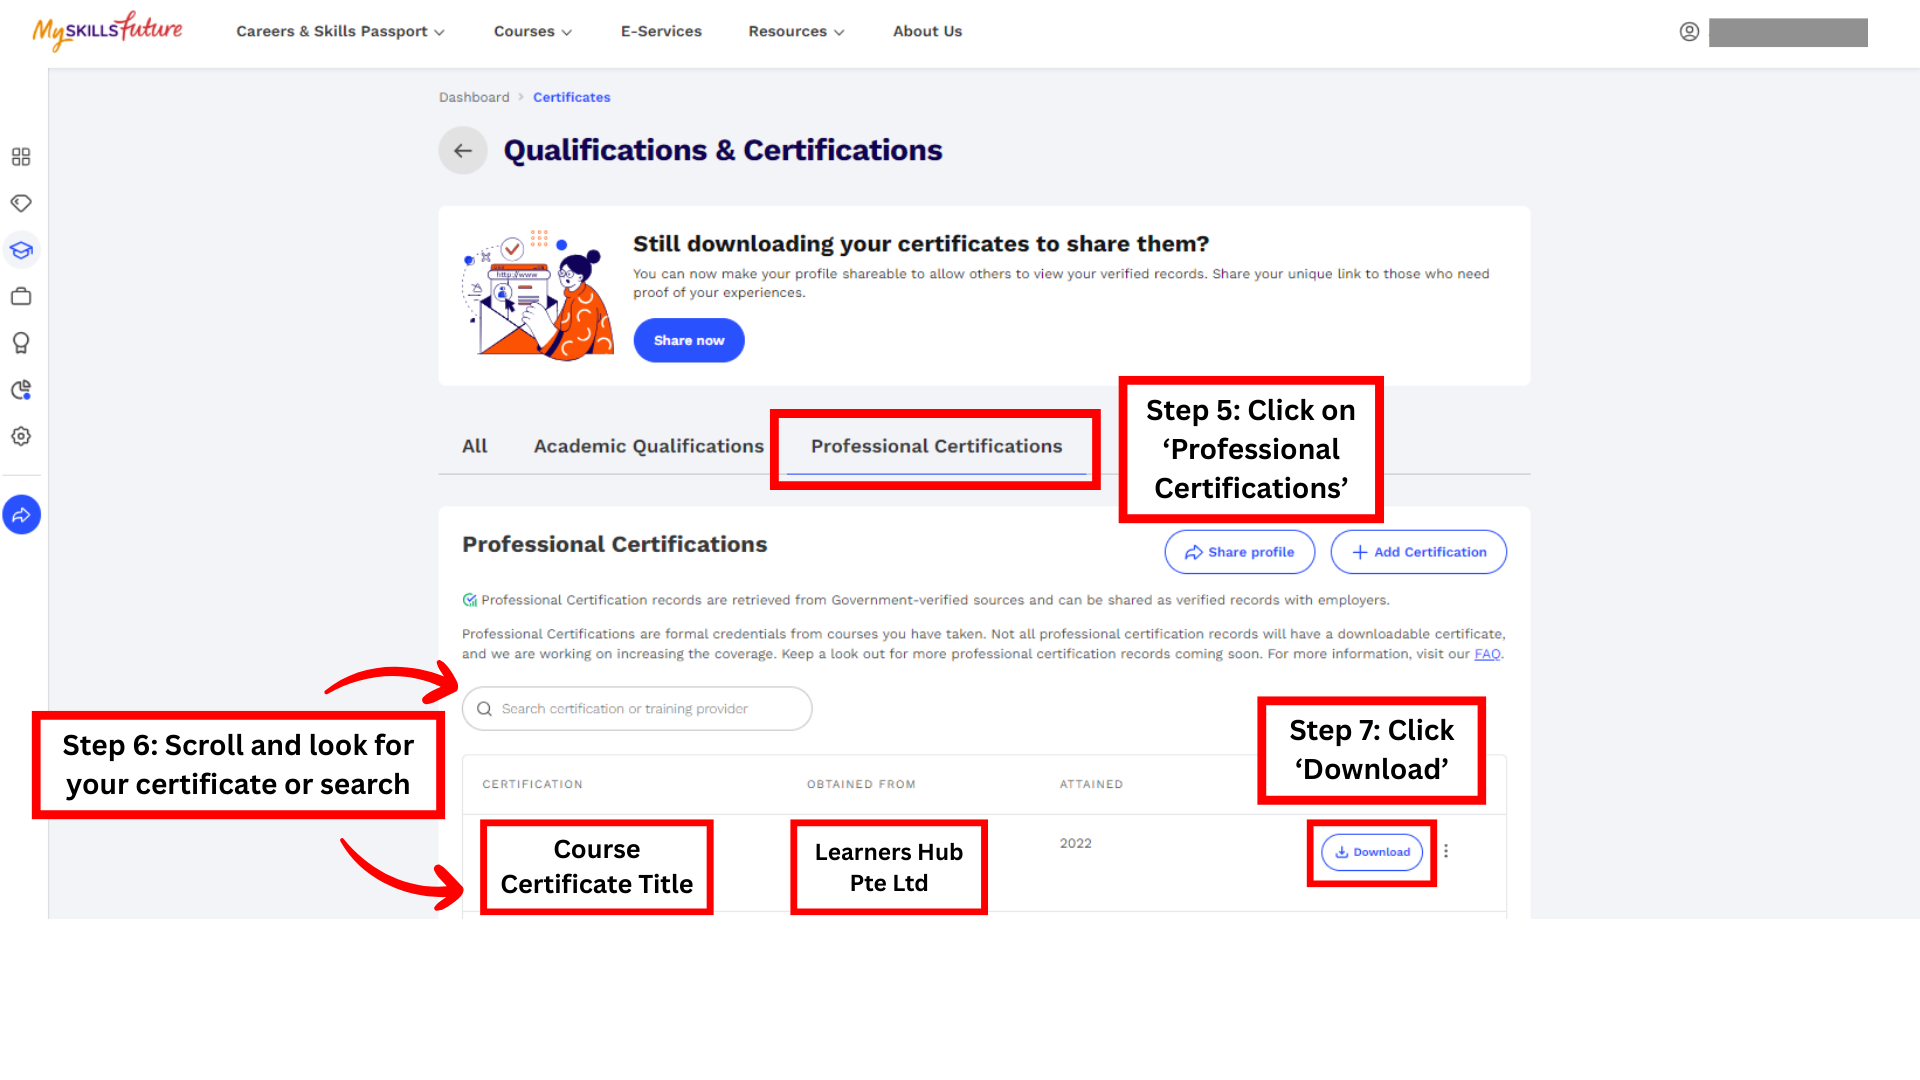Viewport: 1920px width, 1080px height.
Task: Open the three-dot menu next to Download
Action: tap(1446, 851)
